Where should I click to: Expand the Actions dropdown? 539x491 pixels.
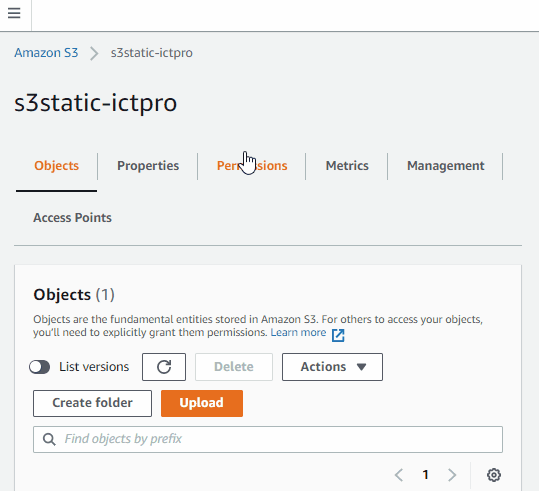[332, 367]
